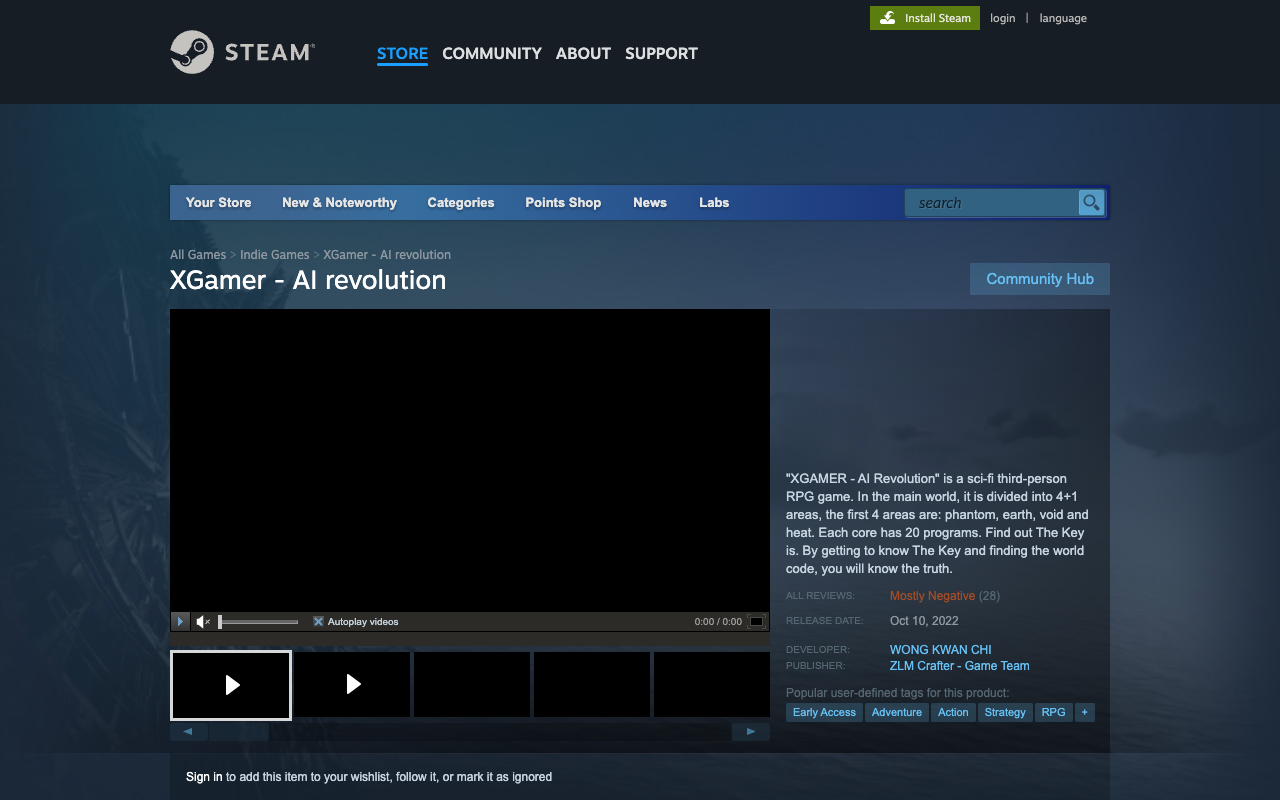The width and height of the screenshot is (1280, 800).
Task: Play the video with the play button
Action: [180, 622]
